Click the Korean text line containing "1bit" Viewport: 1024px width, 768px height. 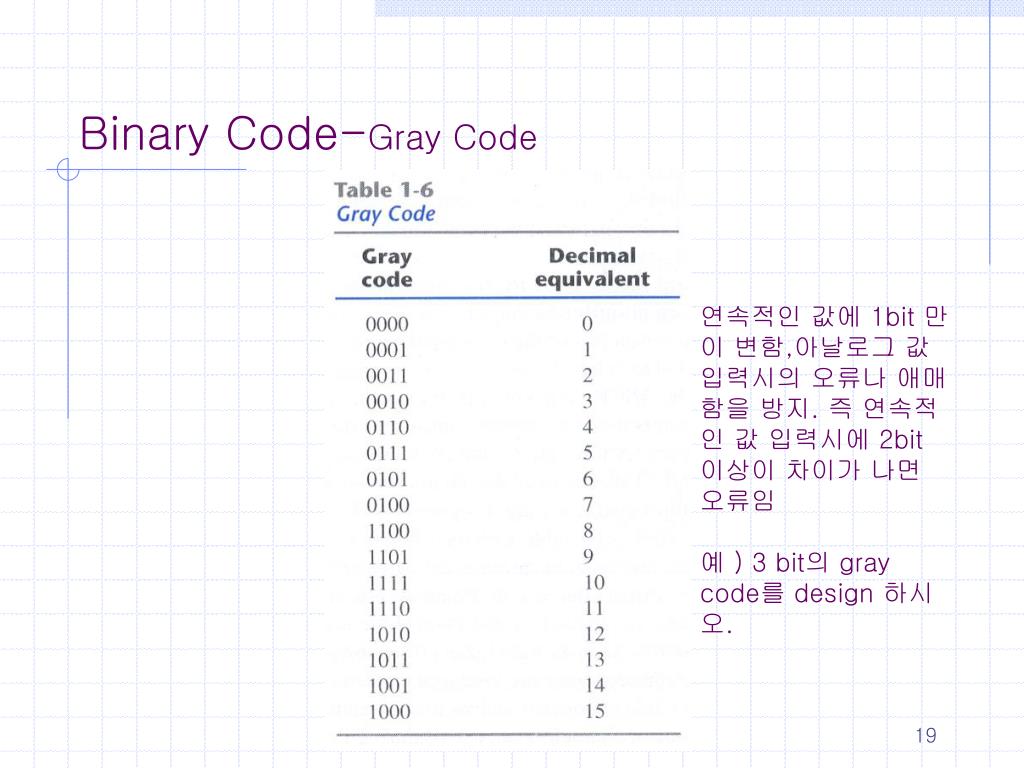[x=823, y=317]
